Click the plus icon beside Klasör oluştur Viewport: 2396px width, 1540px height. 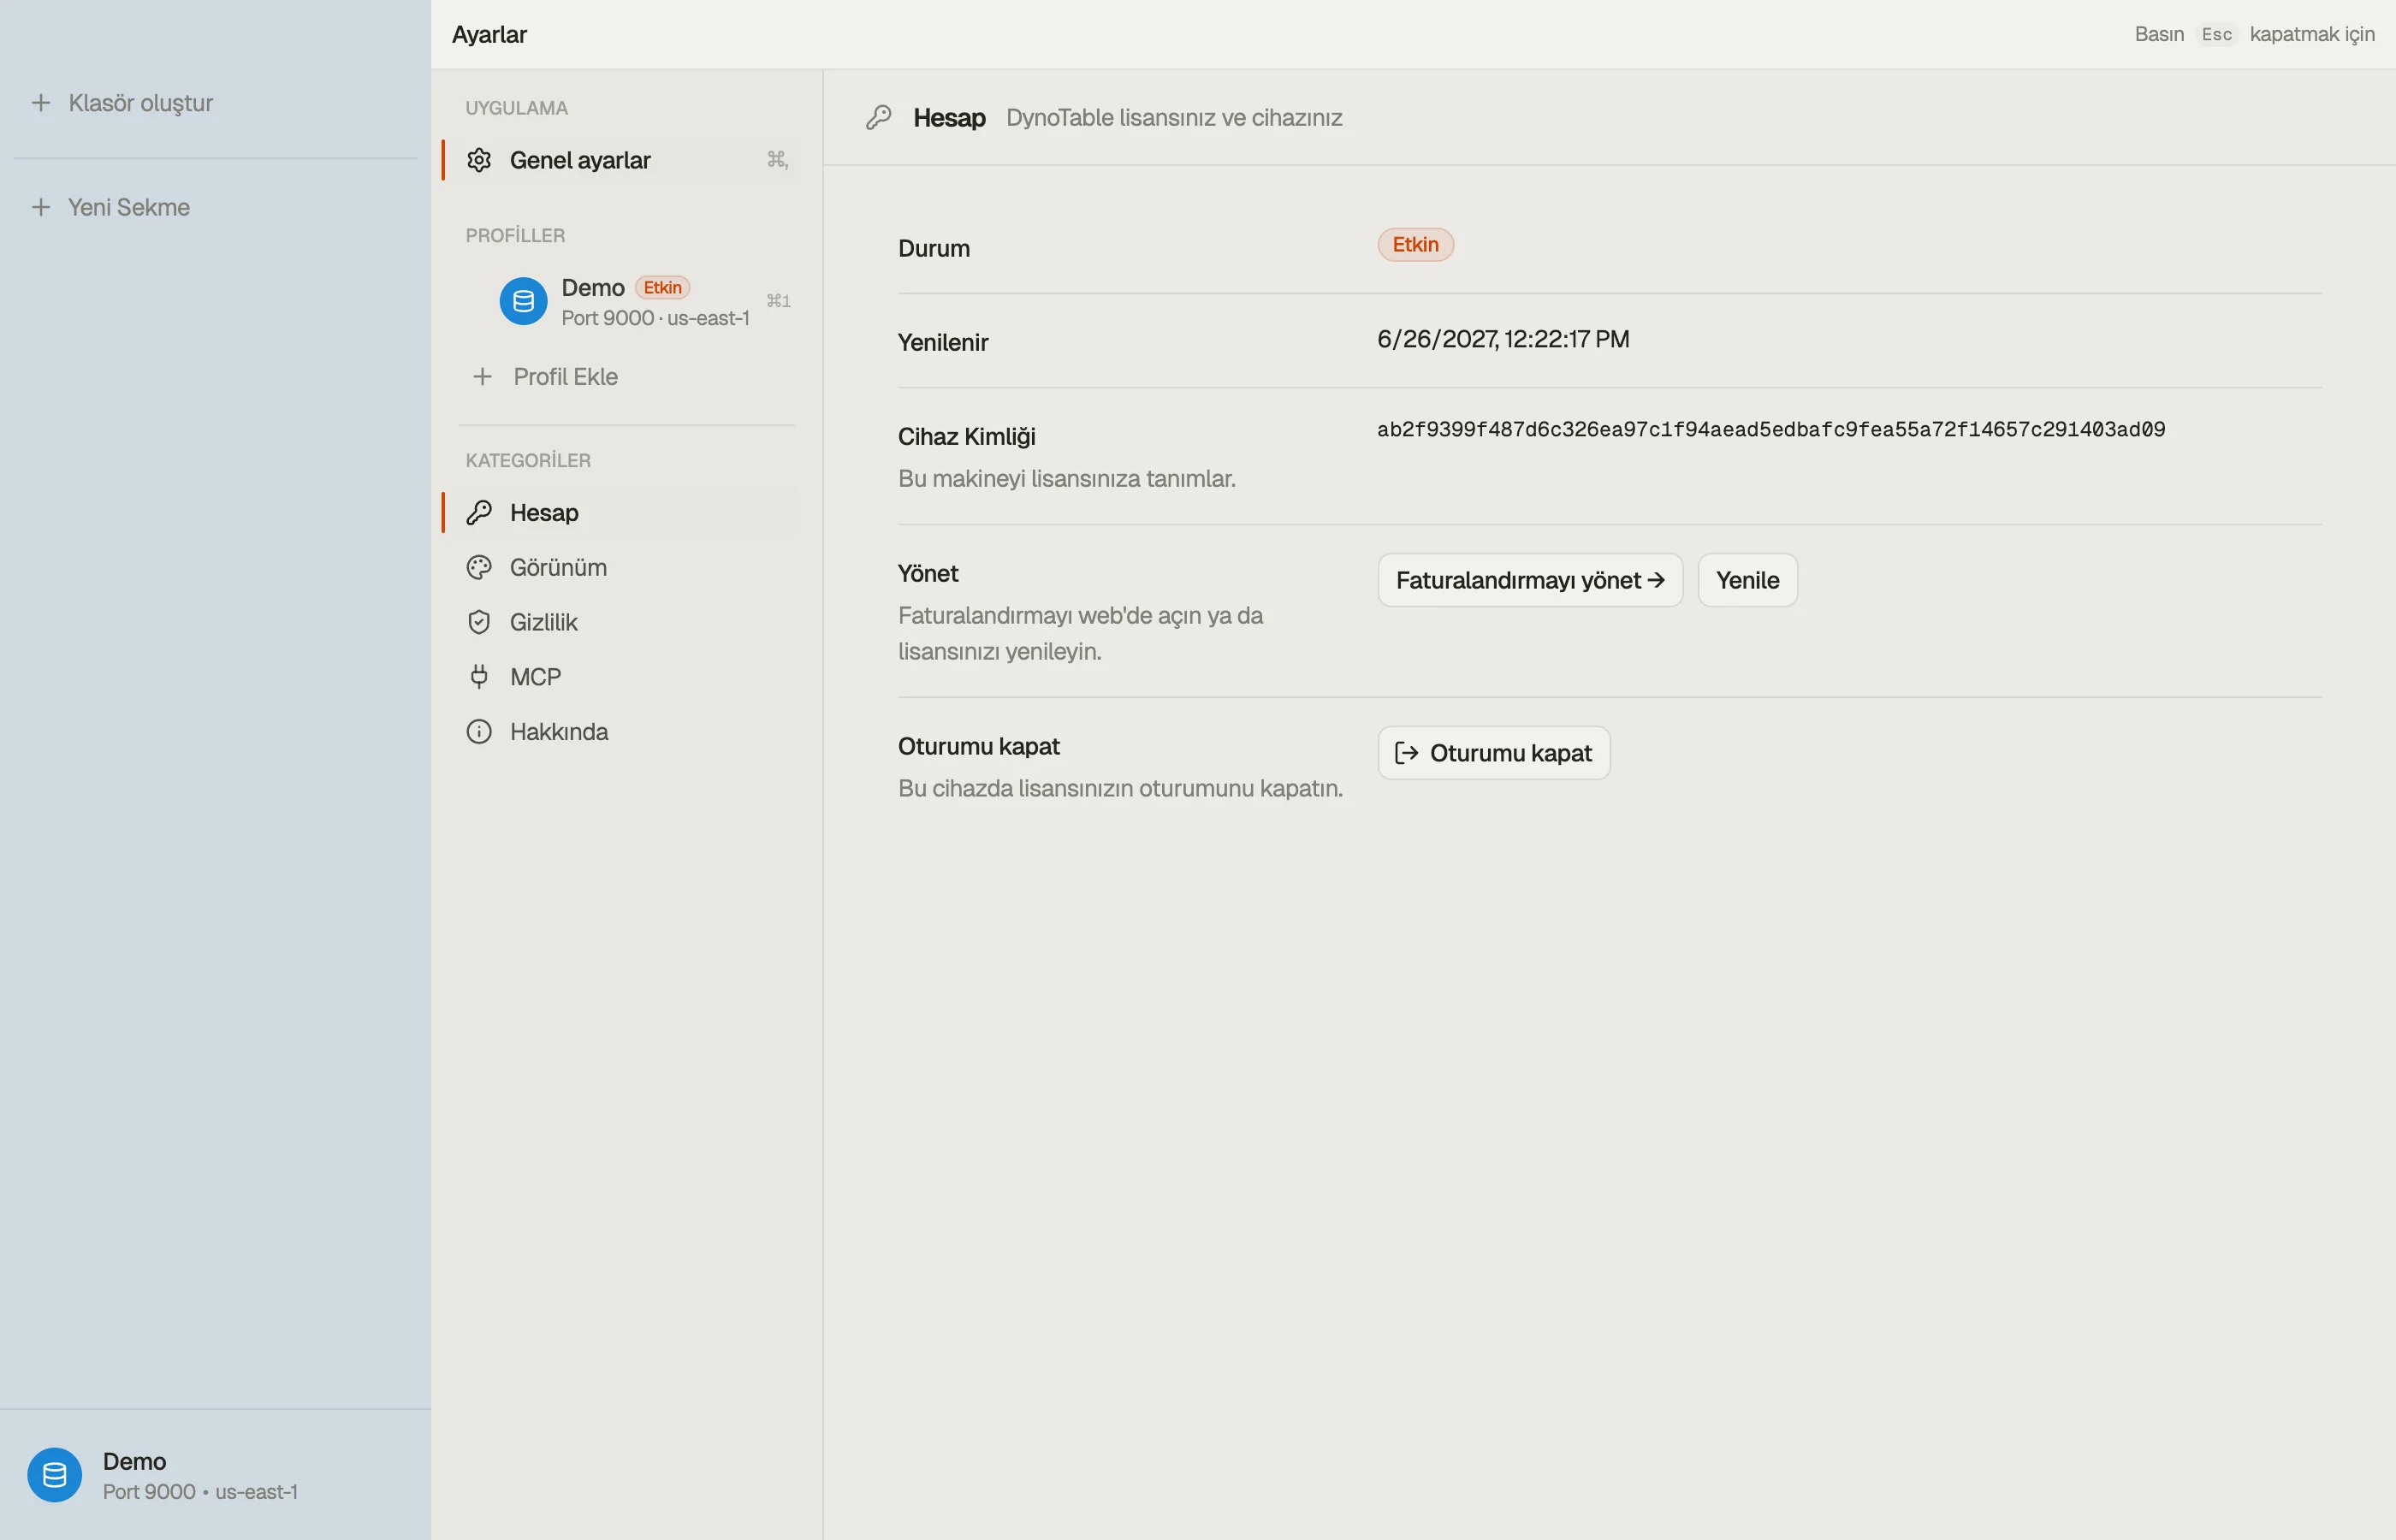[x=41, y=103]
